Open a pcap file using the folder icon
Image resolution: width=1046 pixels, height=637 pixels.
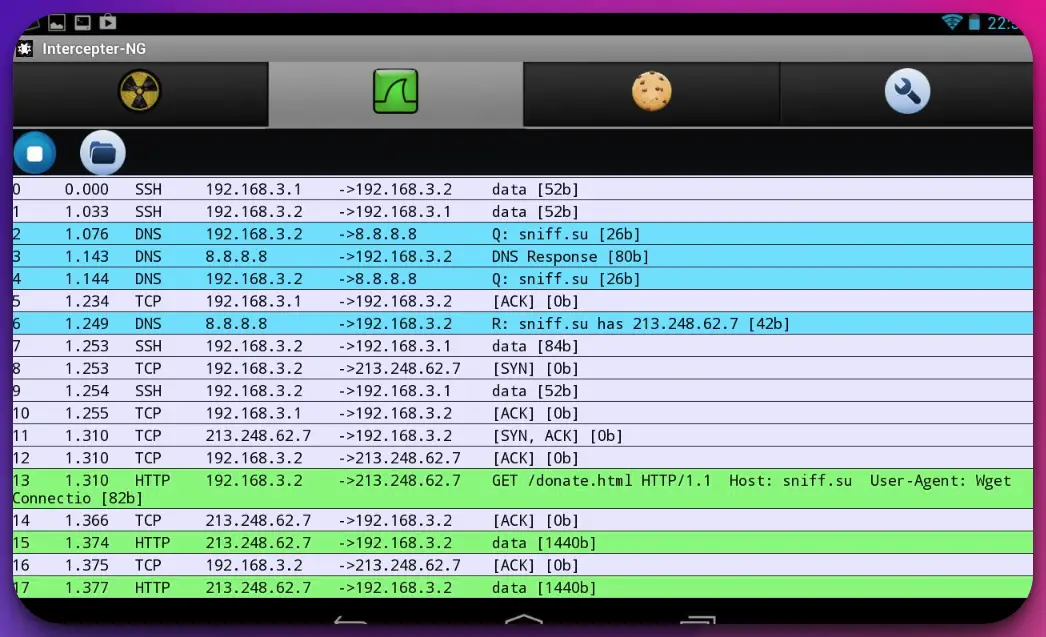pos(101,152)
